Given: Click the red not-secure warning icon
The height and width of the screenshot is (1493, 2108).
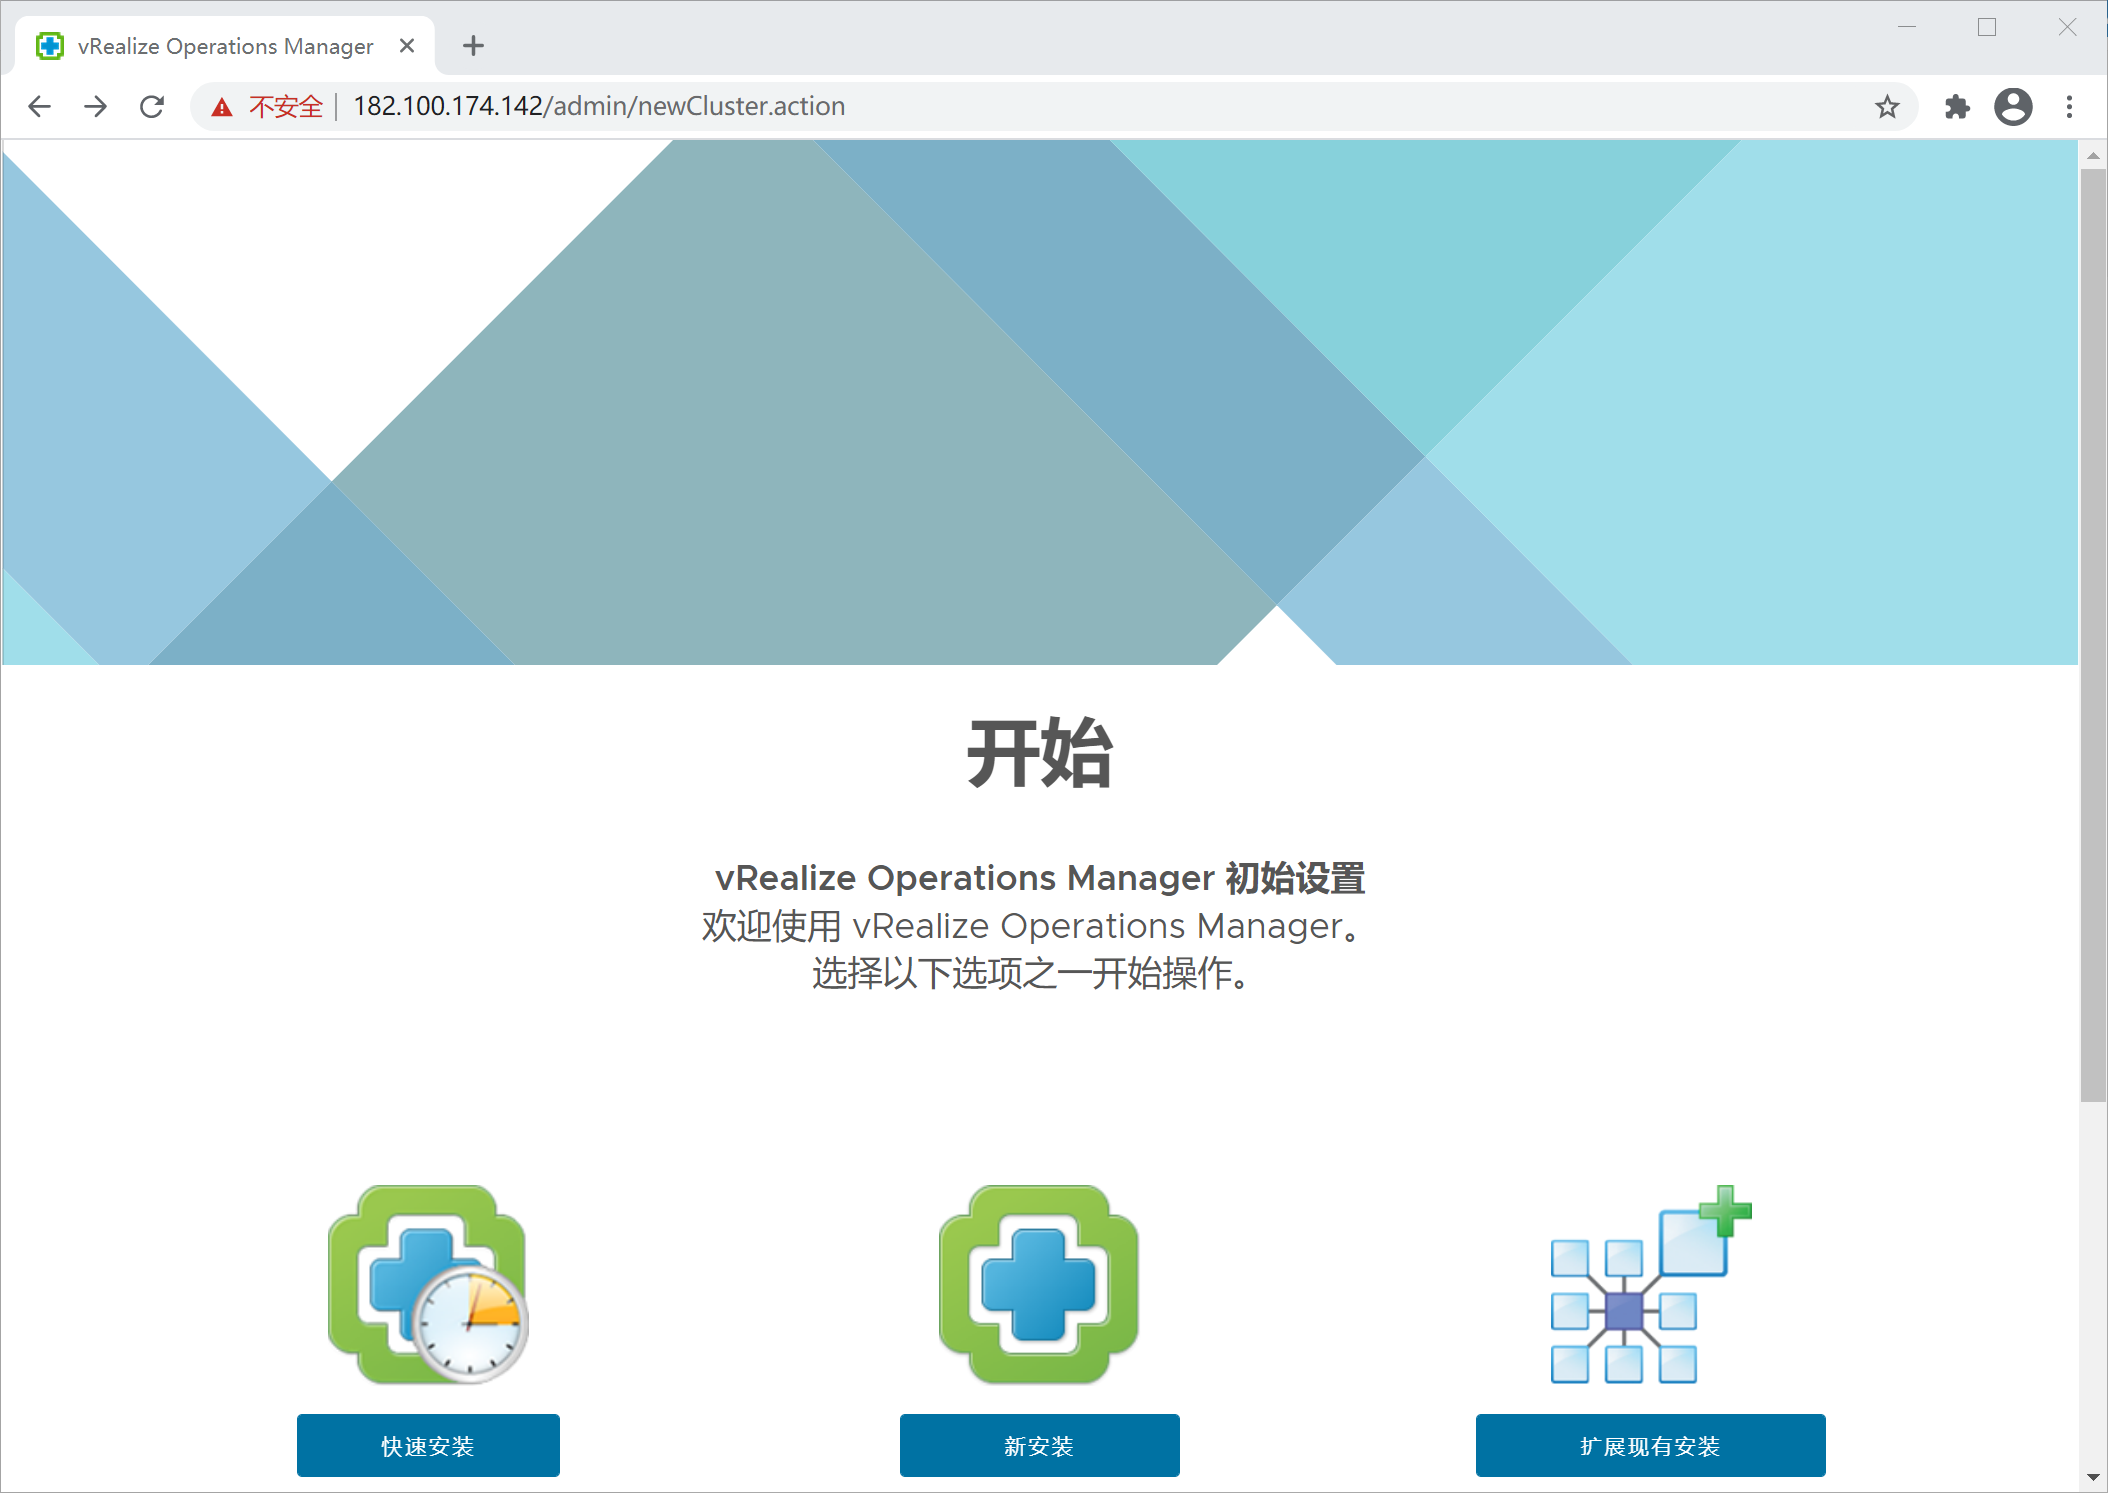Looking at the screenshot, I should [x=222, y=107].
